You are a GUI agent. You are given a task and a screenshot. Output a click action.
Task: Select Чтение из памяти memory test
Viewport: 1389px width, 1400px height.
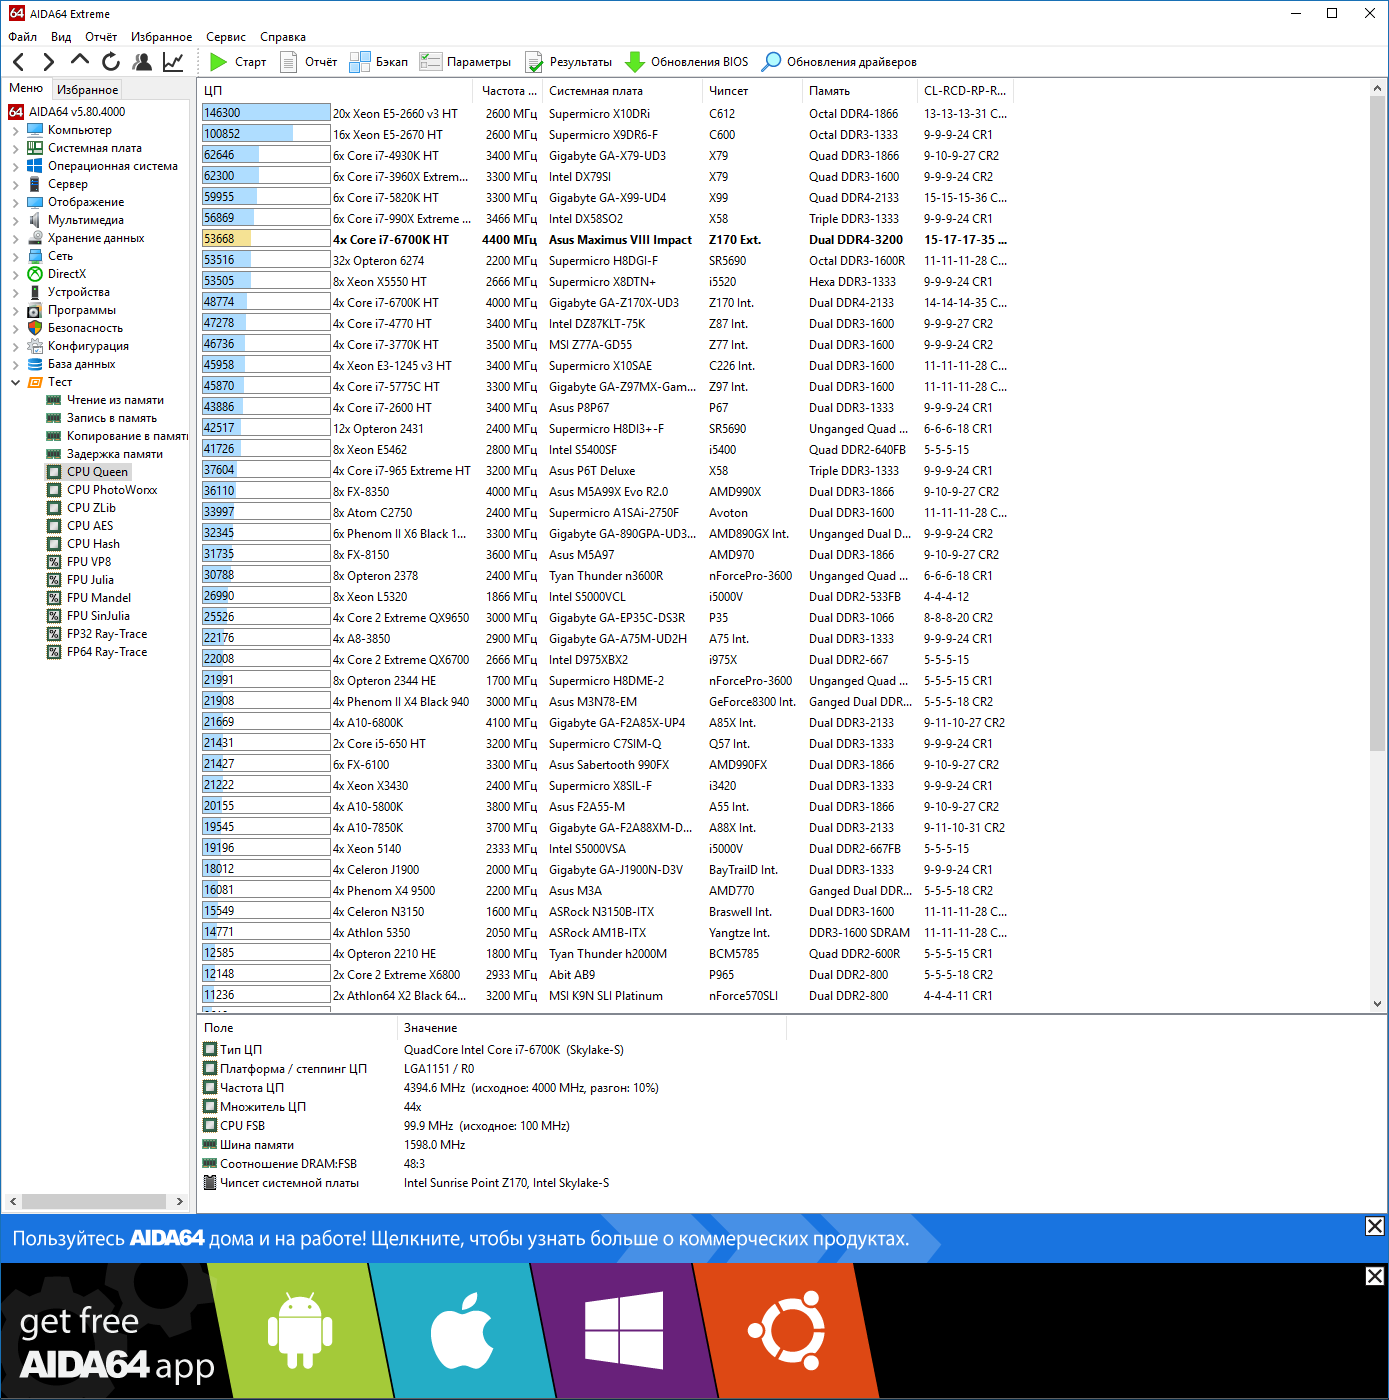click(x=115, y=400)
